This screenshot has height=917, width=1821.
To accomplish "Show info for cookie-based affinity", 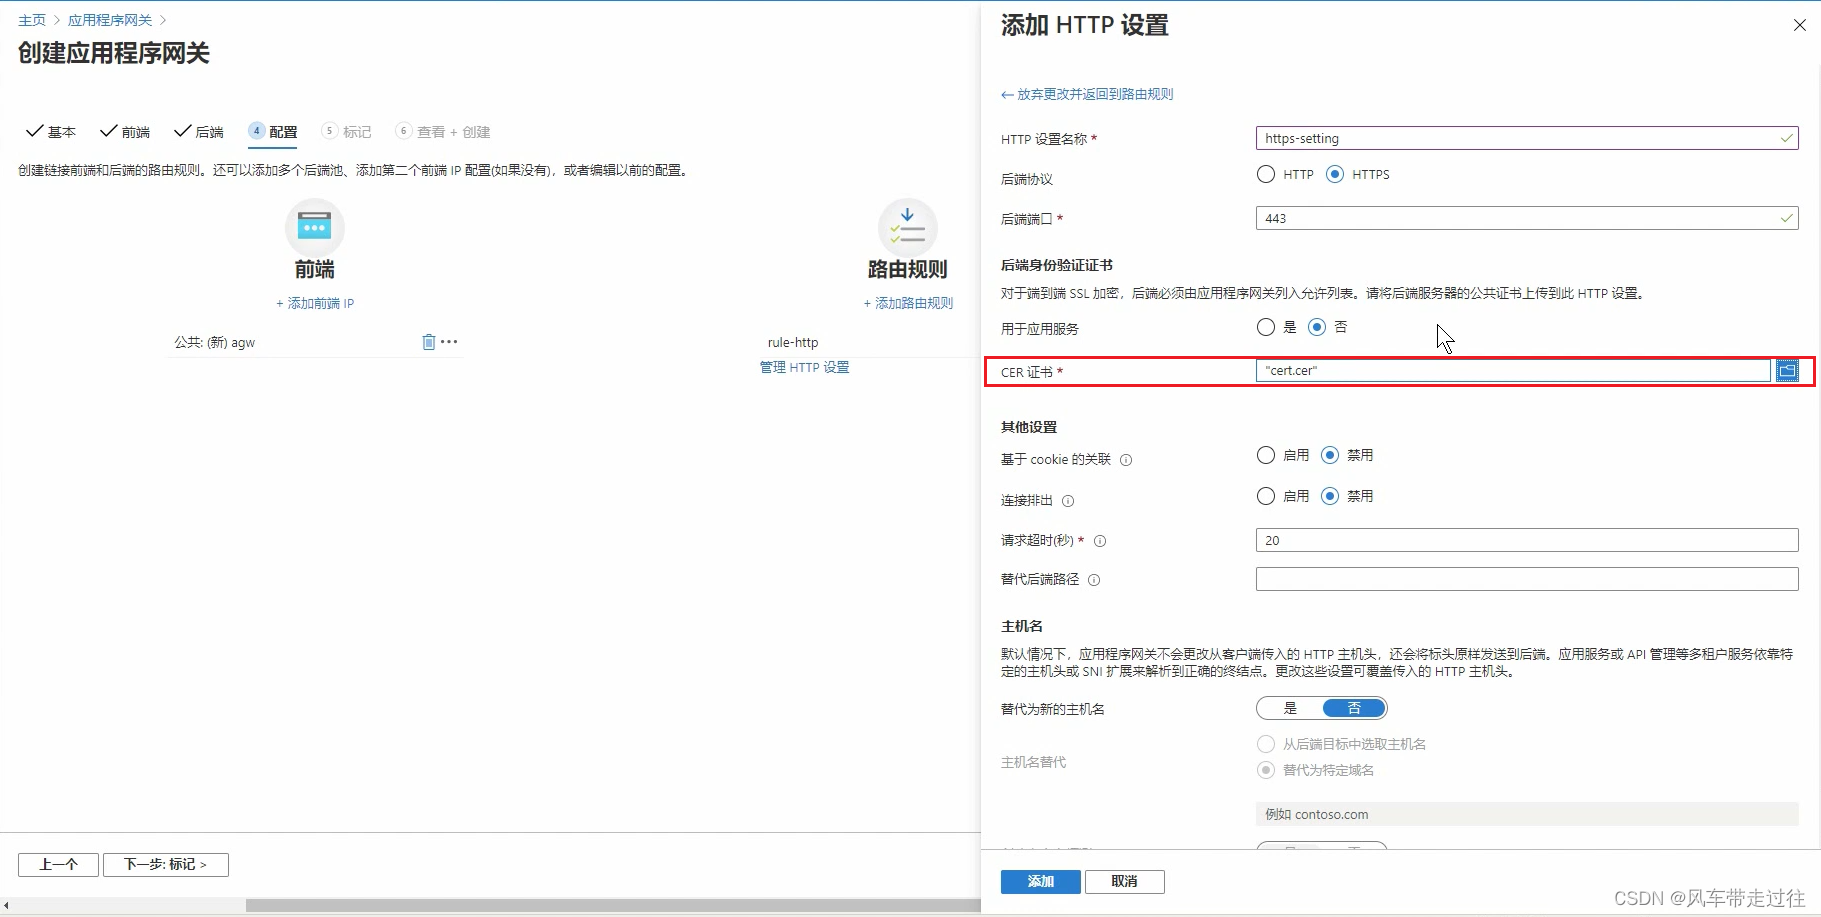I will coord(1126,460).
